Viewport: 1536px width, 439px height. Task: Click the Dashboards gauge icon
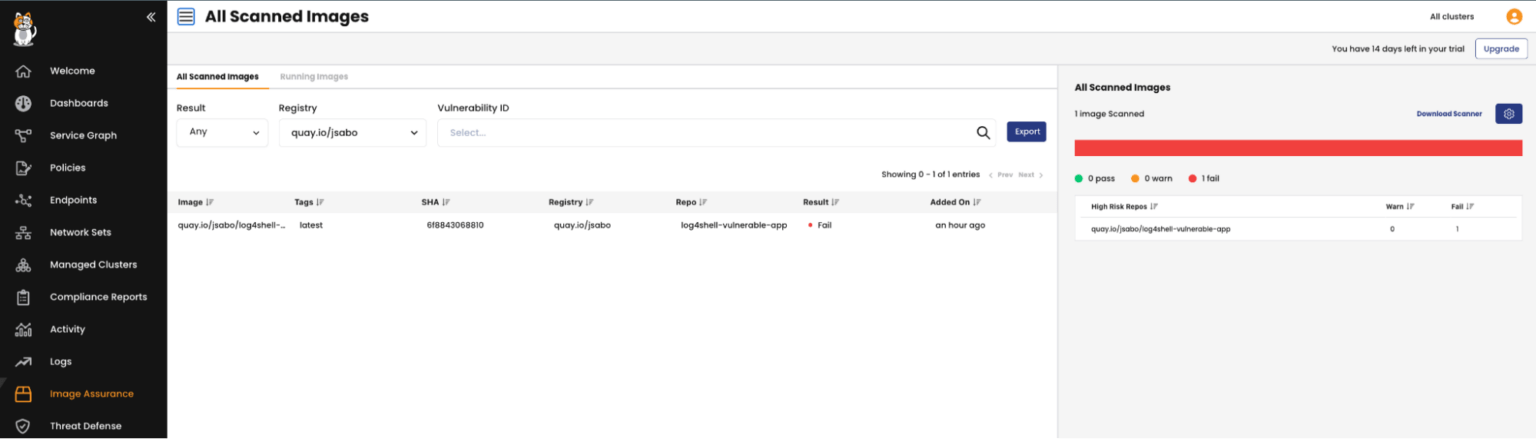coord(24,103)
